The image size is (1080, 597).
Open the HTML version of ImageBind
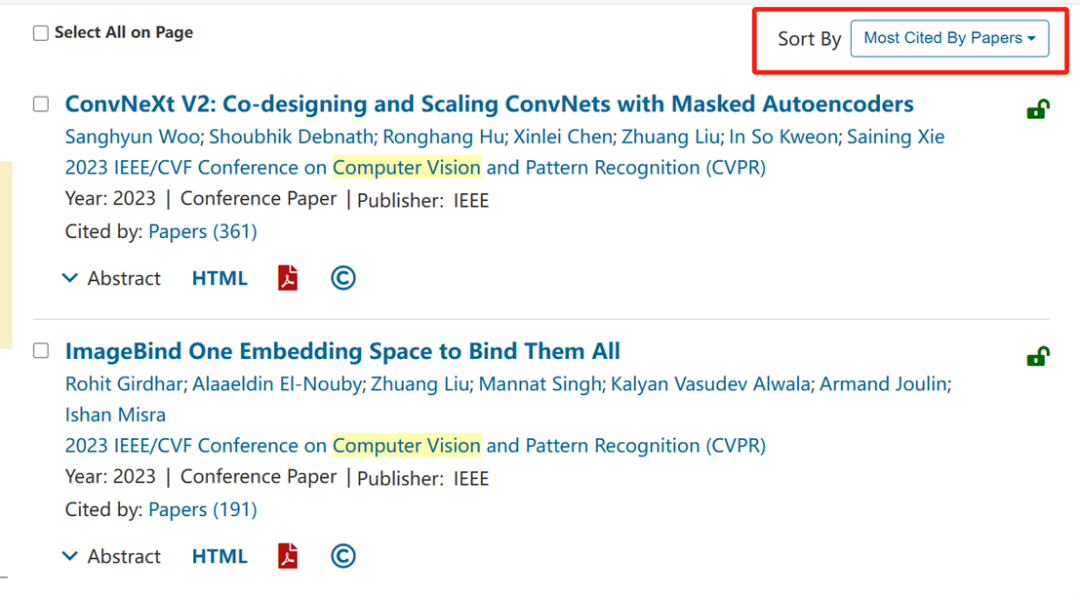[219, 556]
